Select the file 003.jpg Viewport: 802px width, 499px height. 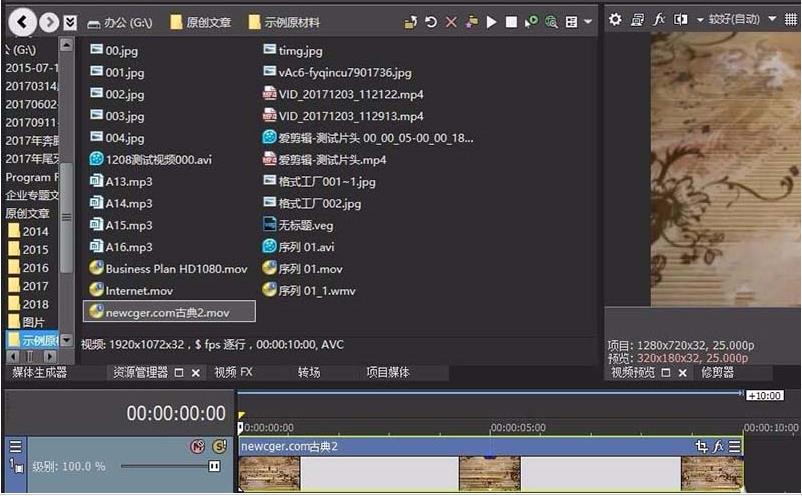(117, 116)
